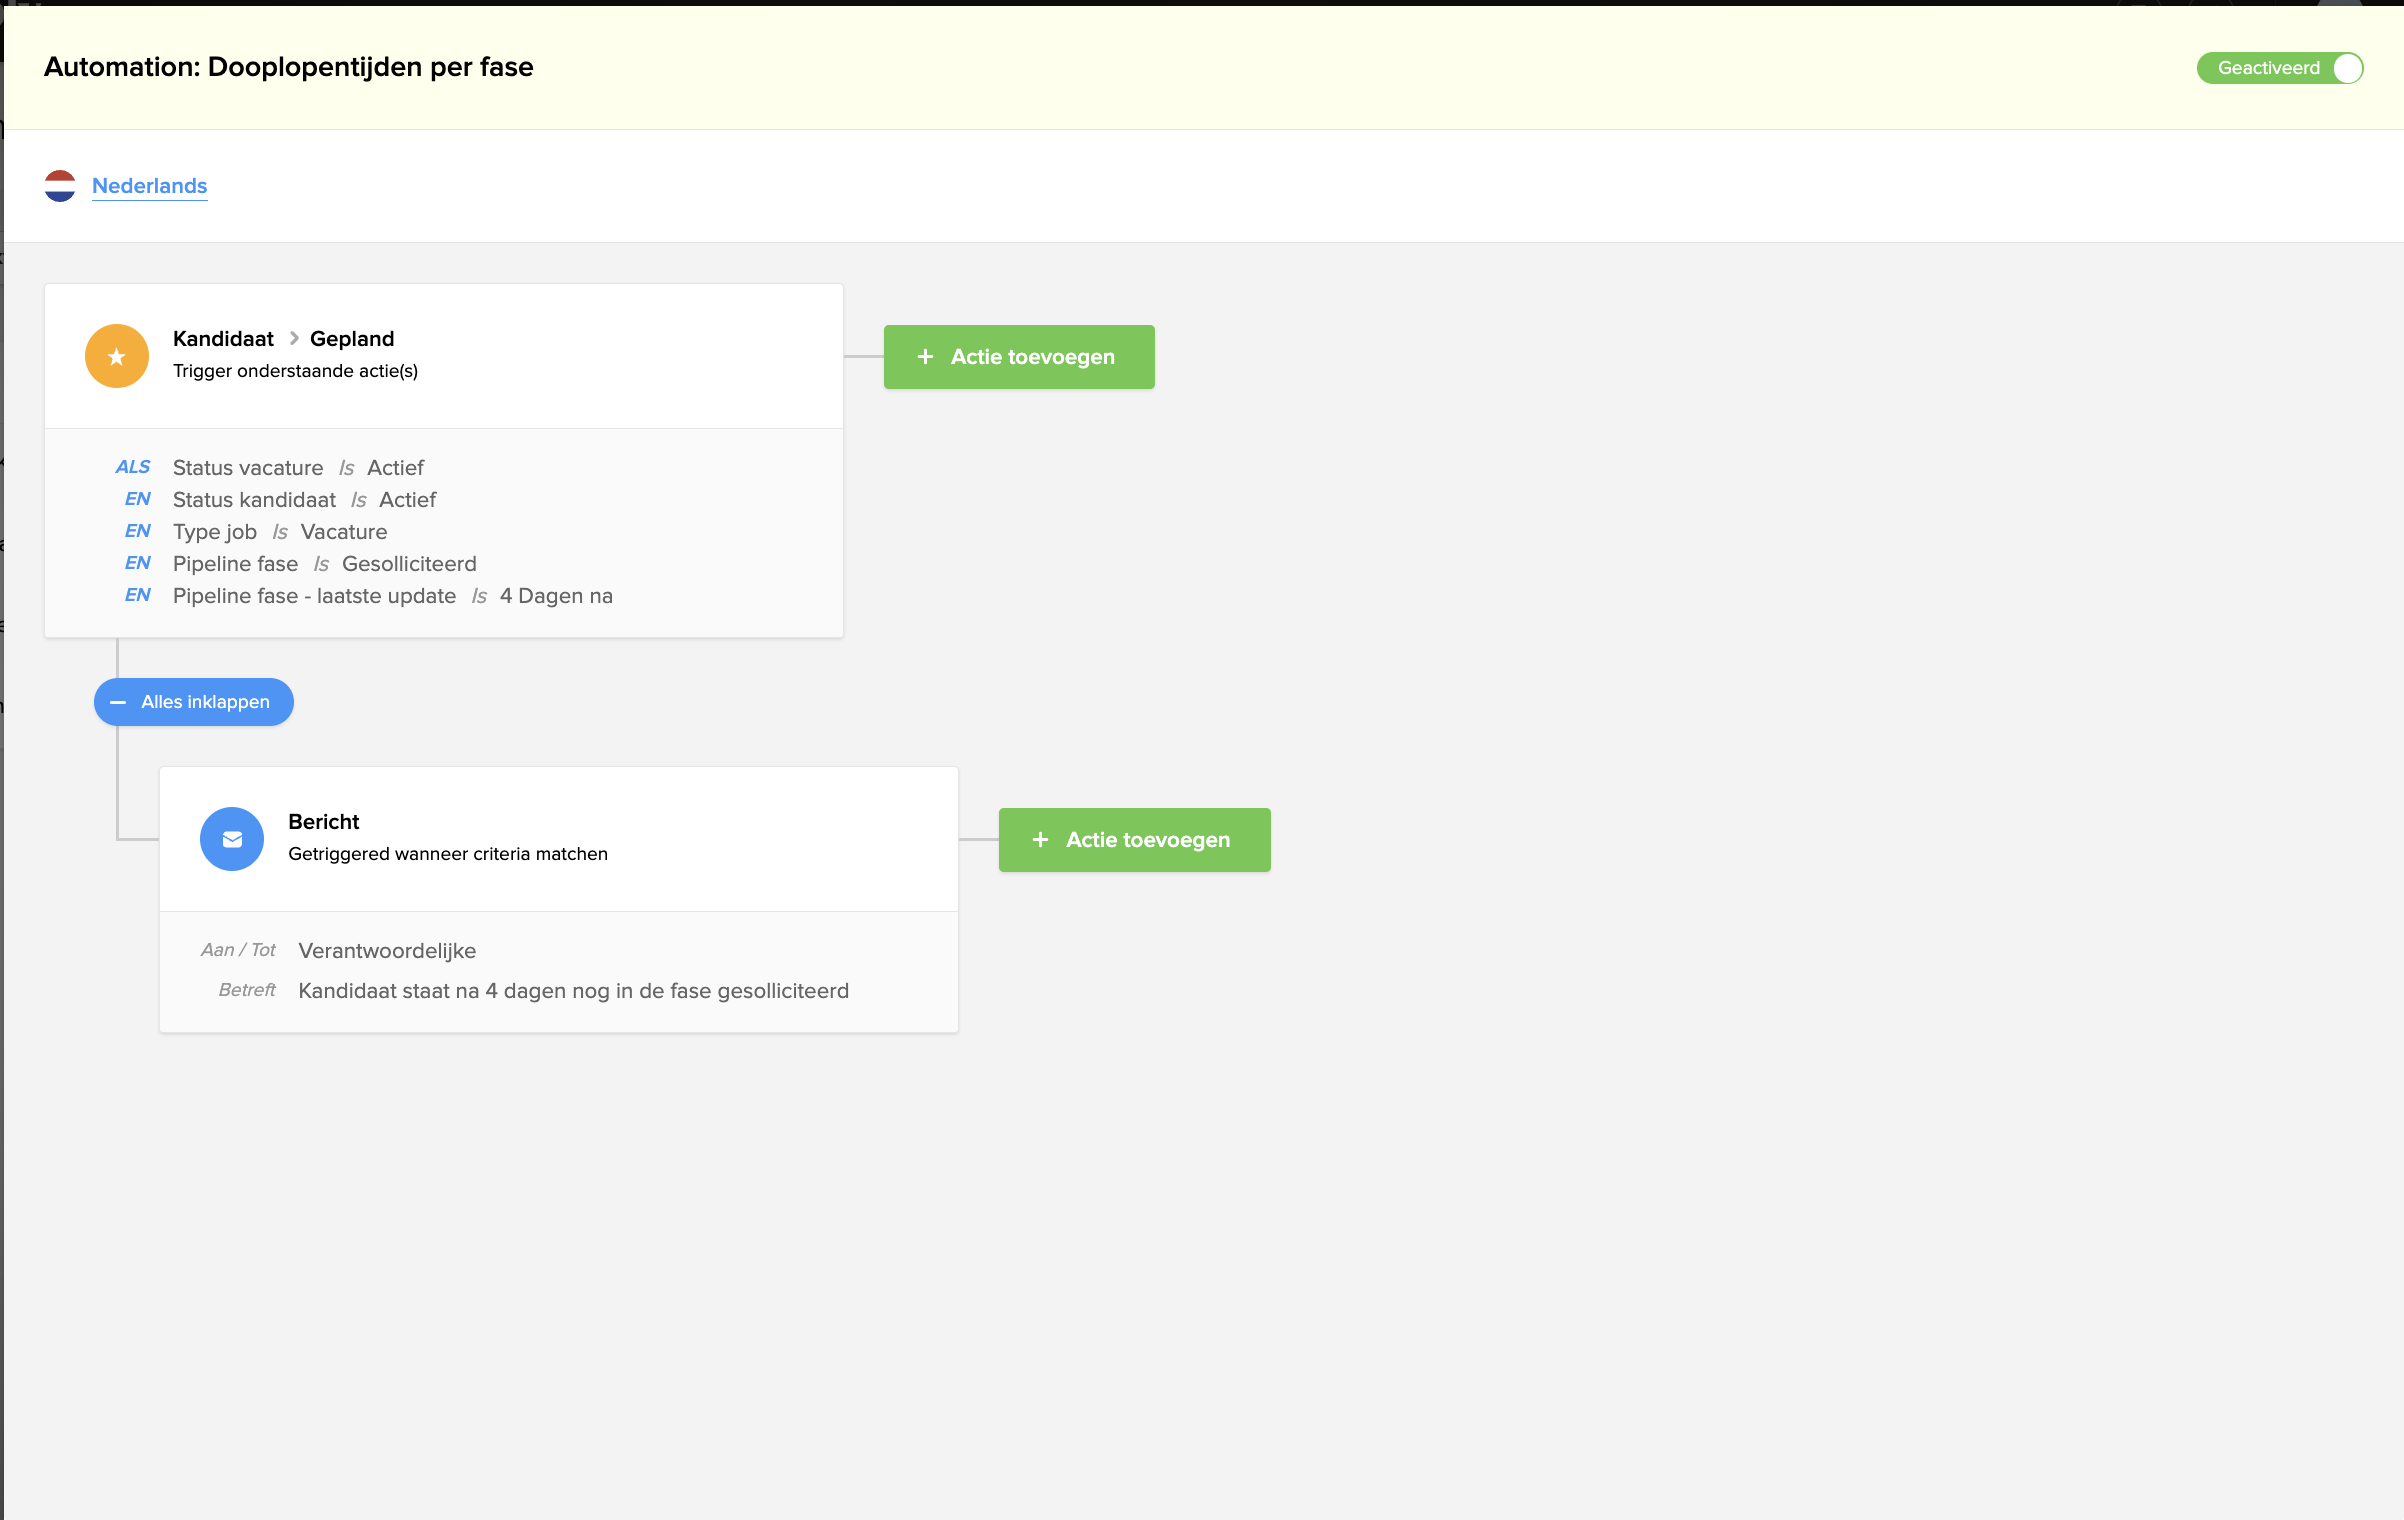Open the Bericht action title

pos(324,822)
